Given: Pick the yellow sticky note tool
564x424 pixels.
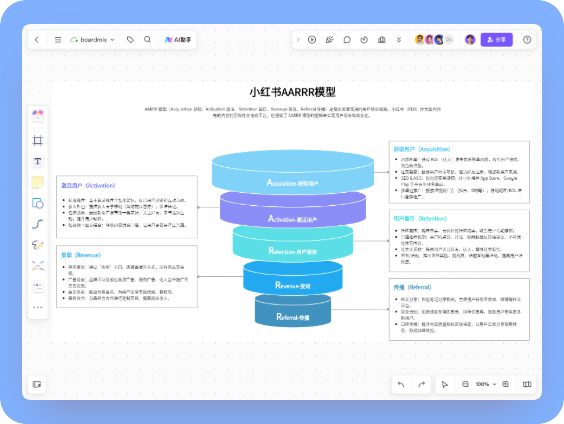Looking at the screenshot, I should [37, 182].
